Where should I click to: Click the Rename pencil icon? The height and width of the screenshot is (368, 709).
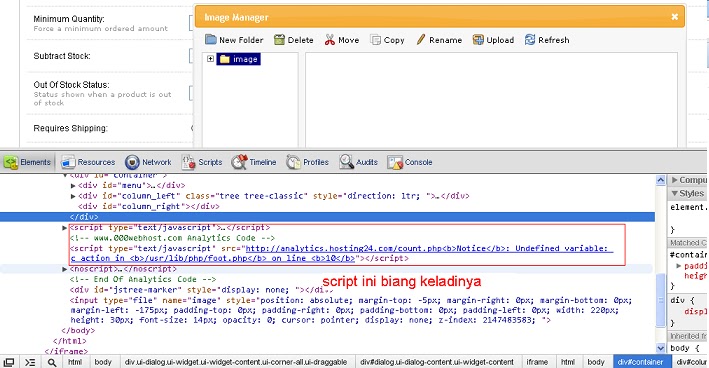421,40
